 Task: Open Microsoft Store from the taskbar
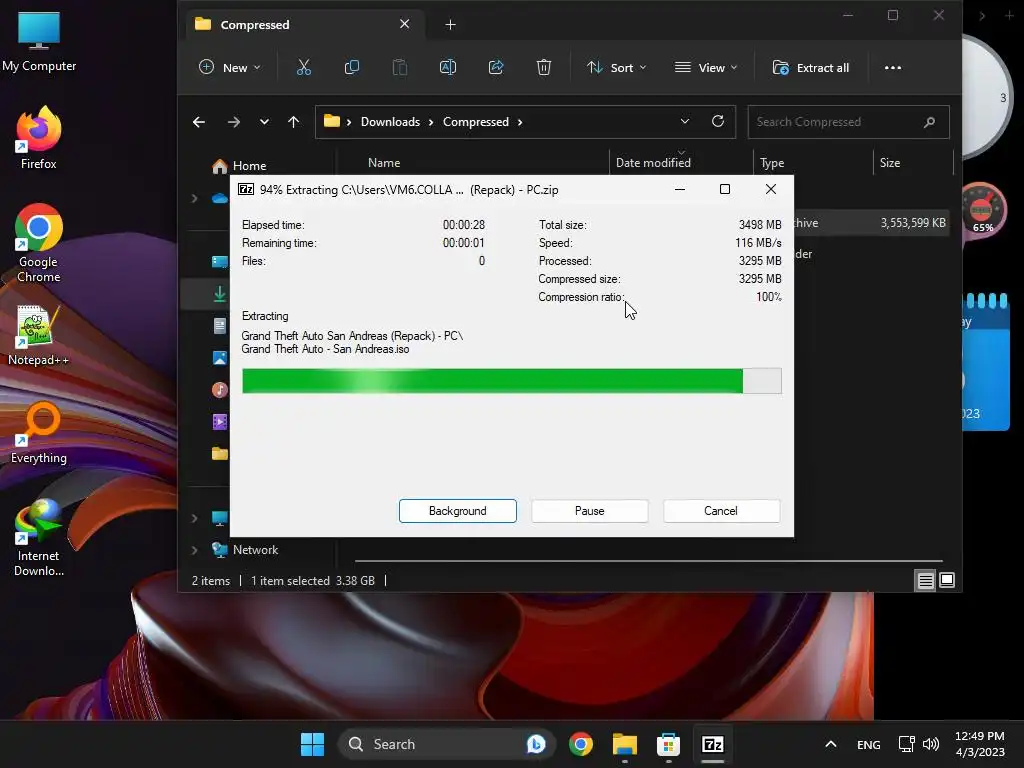click(x=668, y=744)
